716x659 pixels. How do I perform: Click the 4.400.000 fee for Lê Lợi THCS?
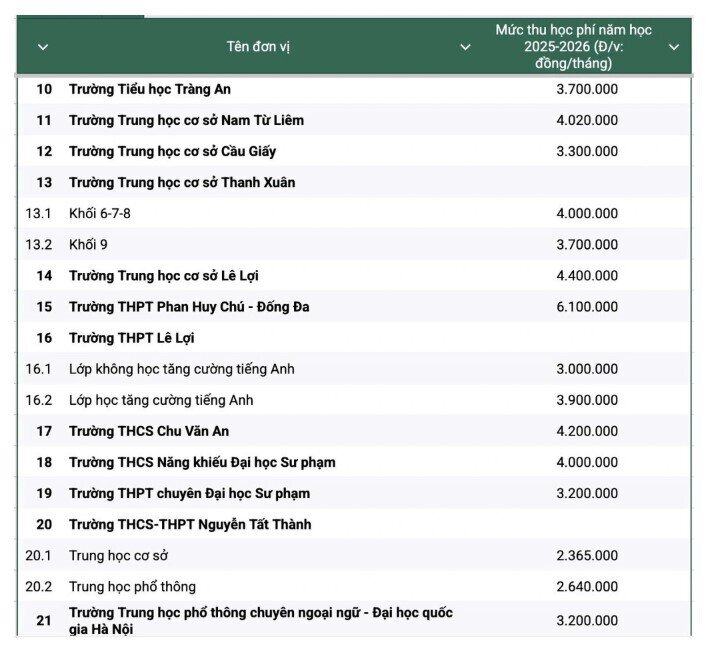click(587, 275)
